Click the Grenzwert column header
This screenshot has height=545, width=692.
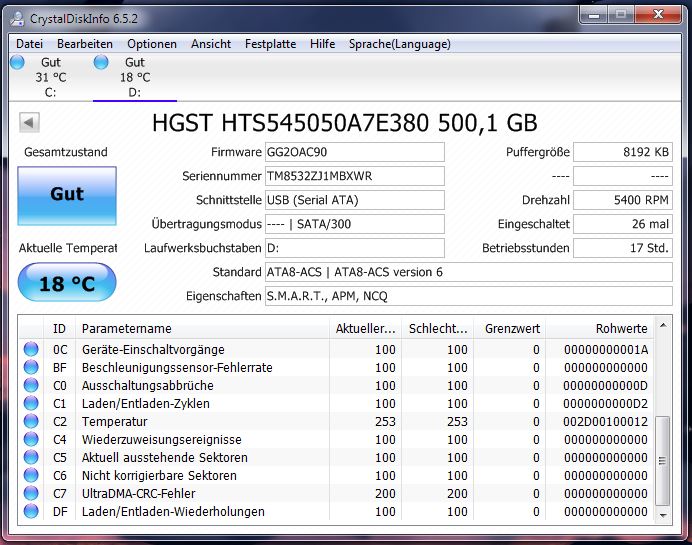[x=510, y=328]
